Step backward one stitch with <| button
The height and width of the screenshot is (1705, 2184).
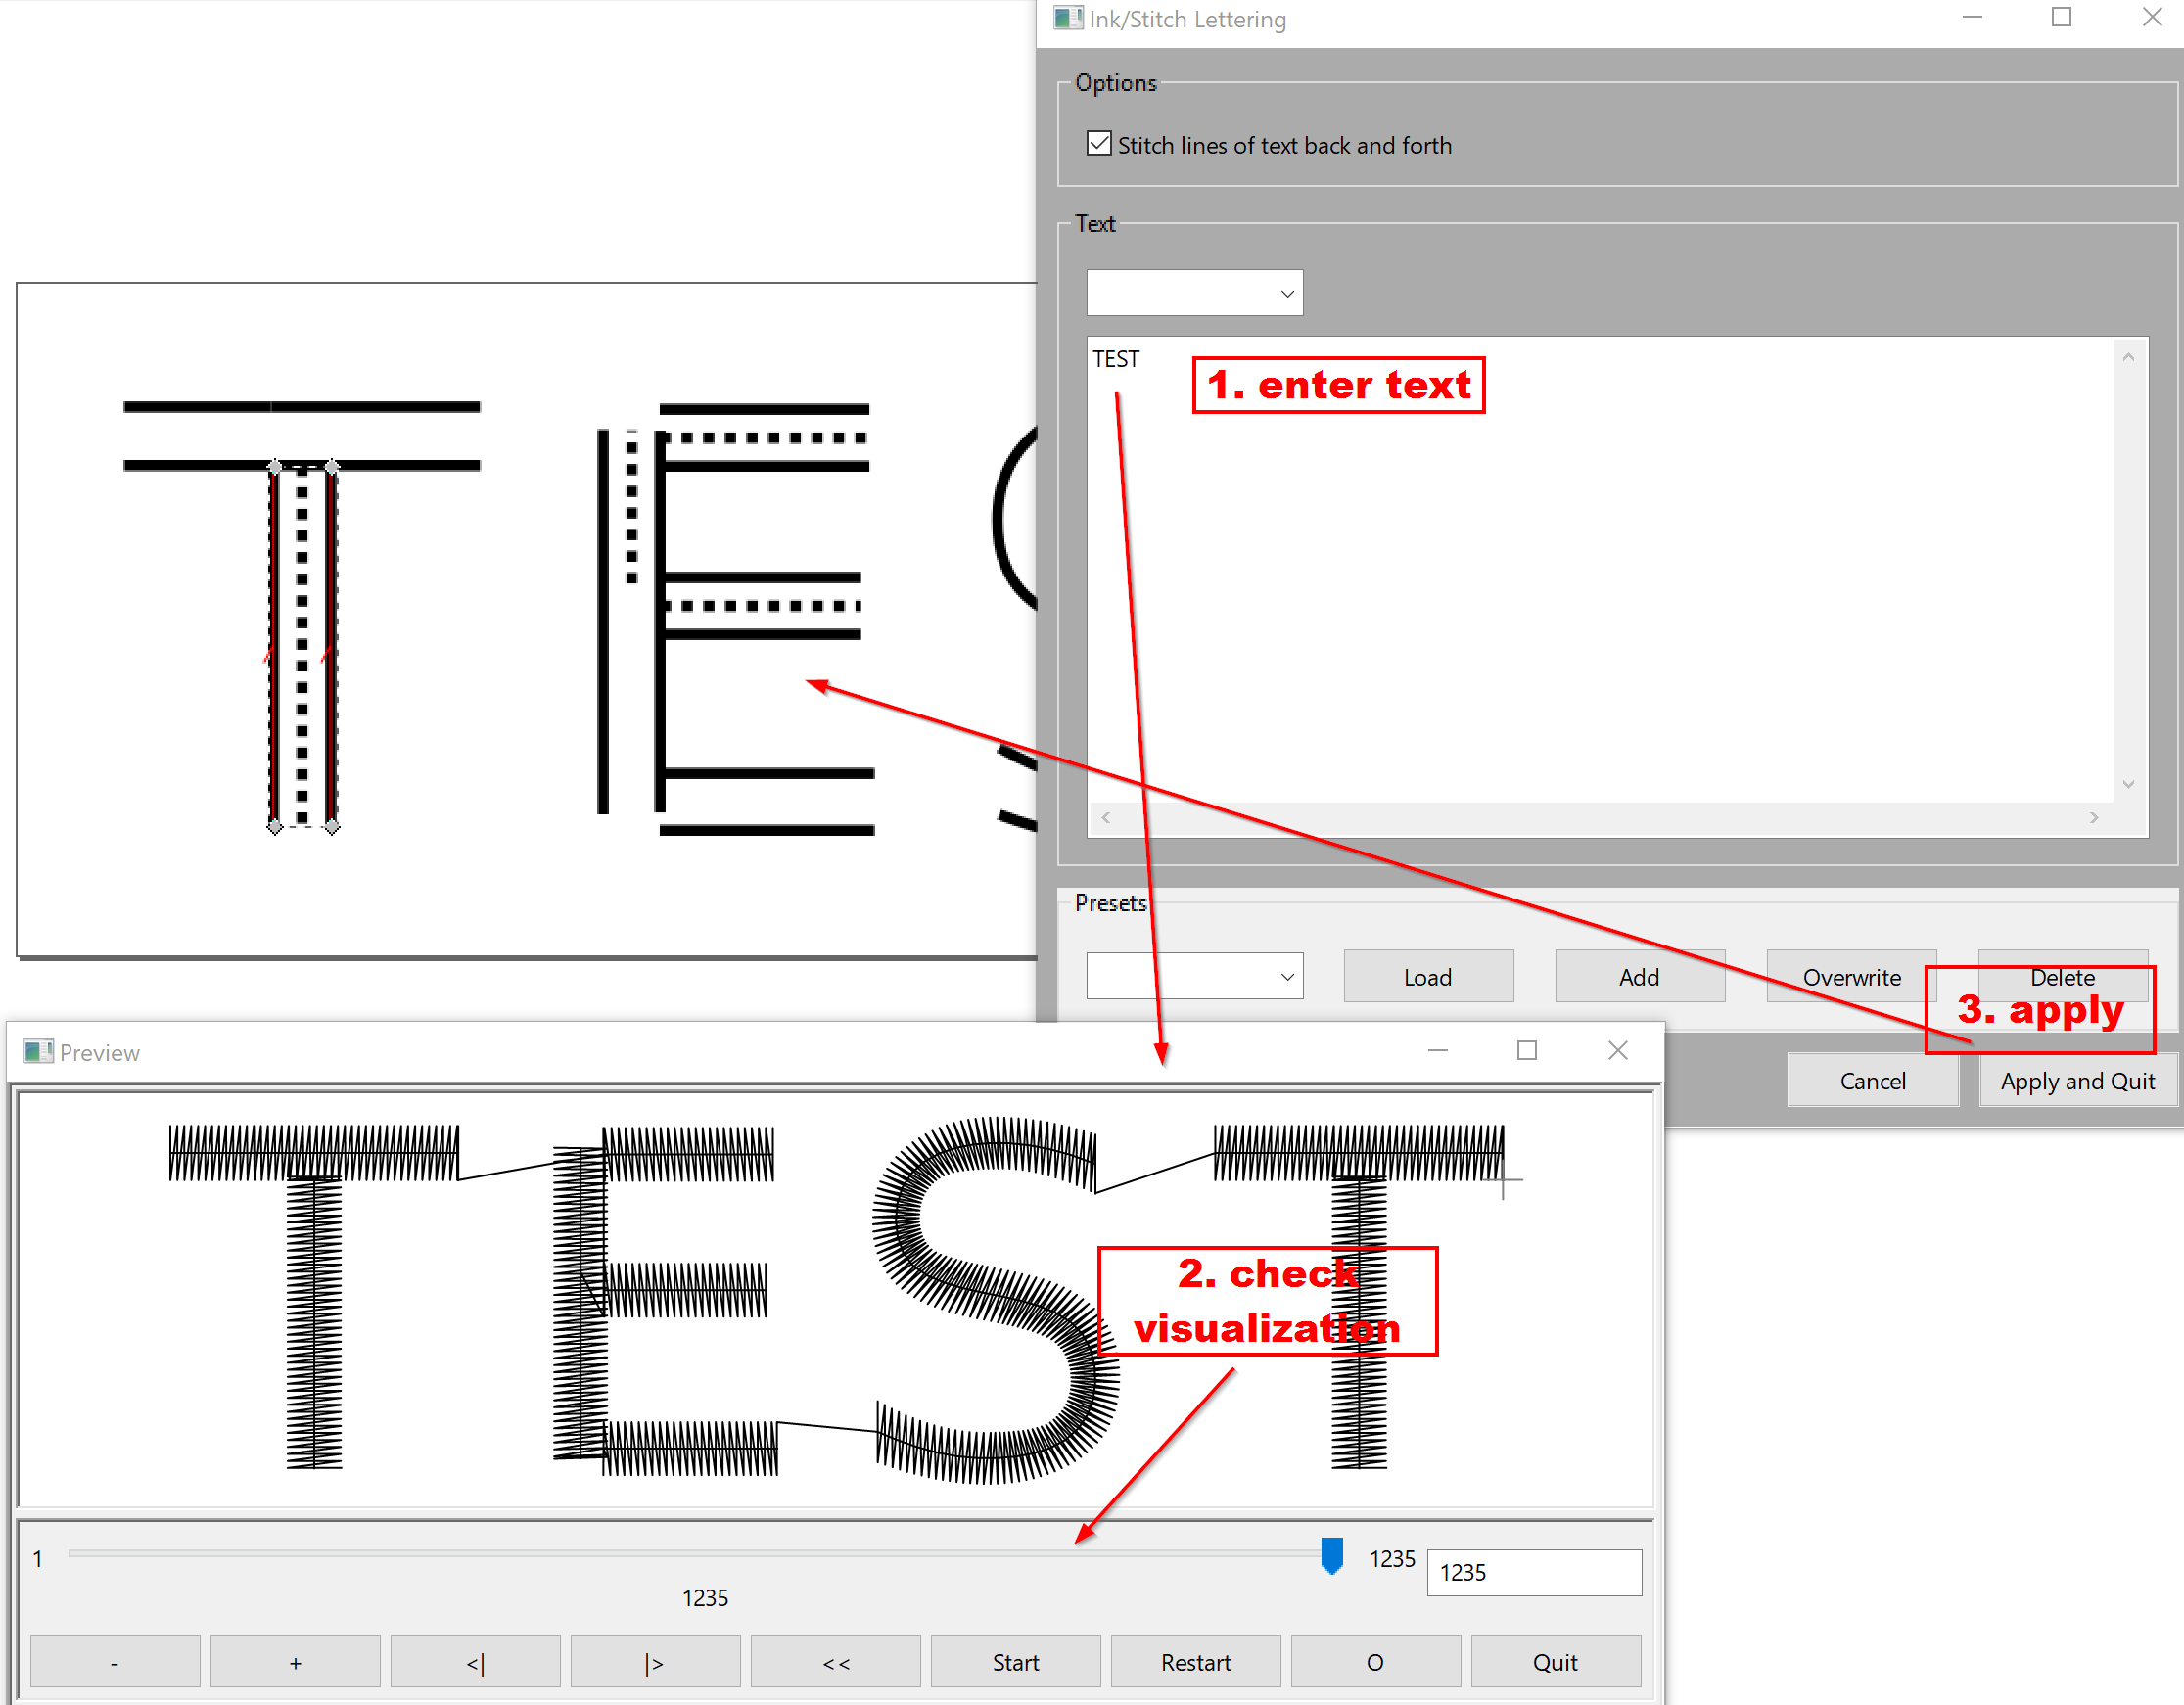(475, 1662)
